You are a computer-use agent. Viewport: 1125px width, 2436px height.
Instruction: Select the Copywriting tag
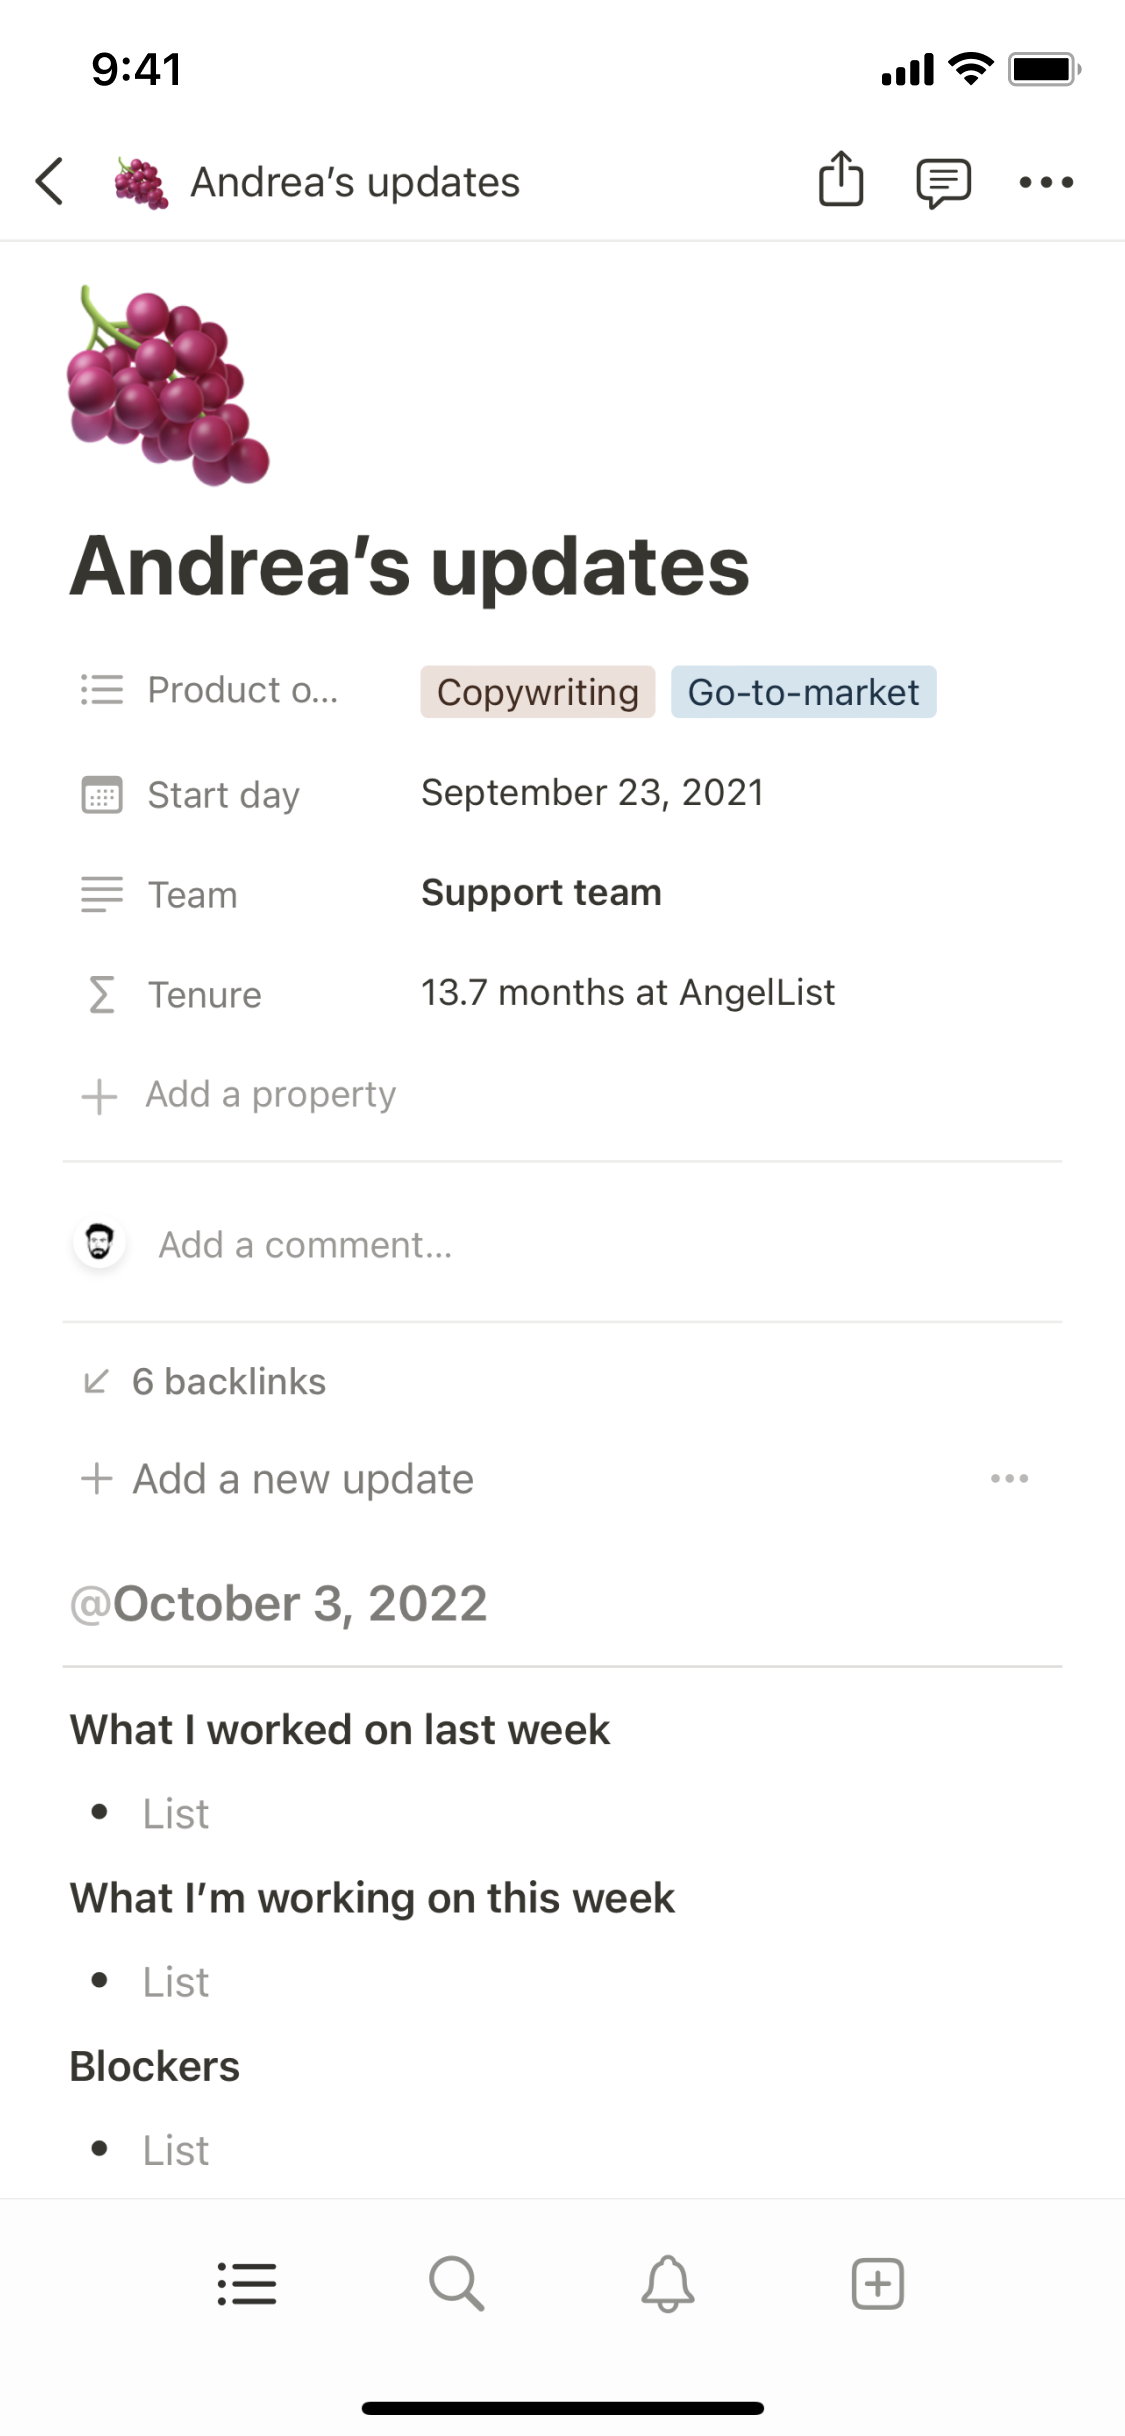point(537,692)
